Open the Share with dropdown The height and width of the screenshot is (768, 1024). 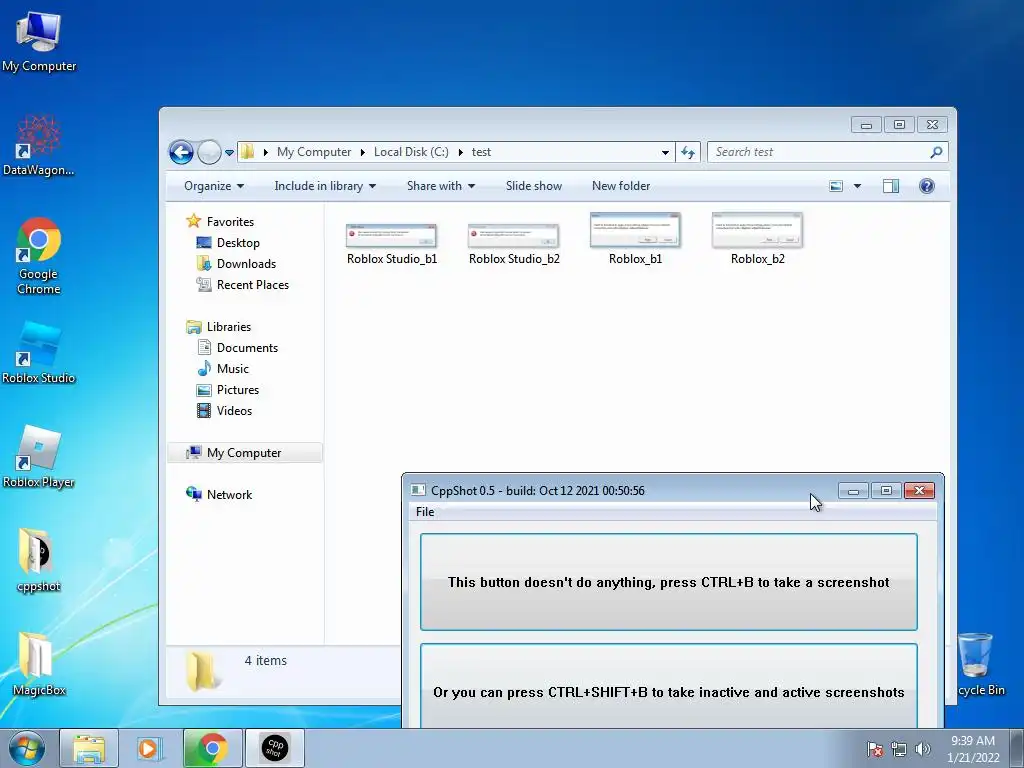tap(440, 186)
